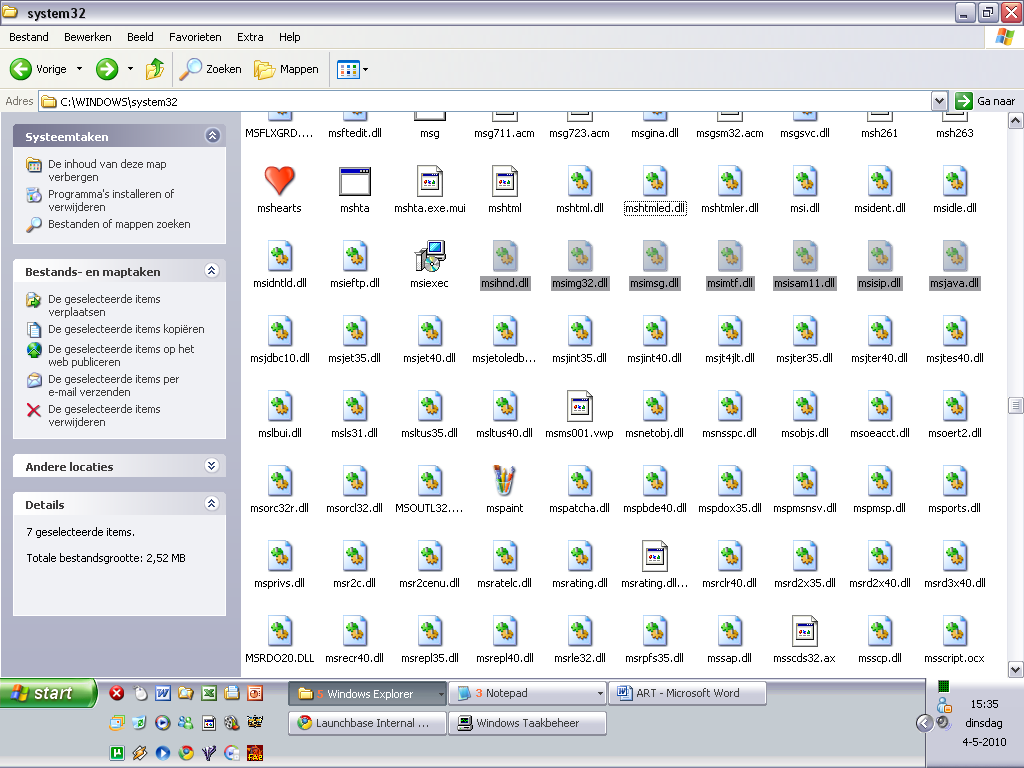Open the Favorieten menu
The image size is (1024, 768).
(x=195, y=37)
